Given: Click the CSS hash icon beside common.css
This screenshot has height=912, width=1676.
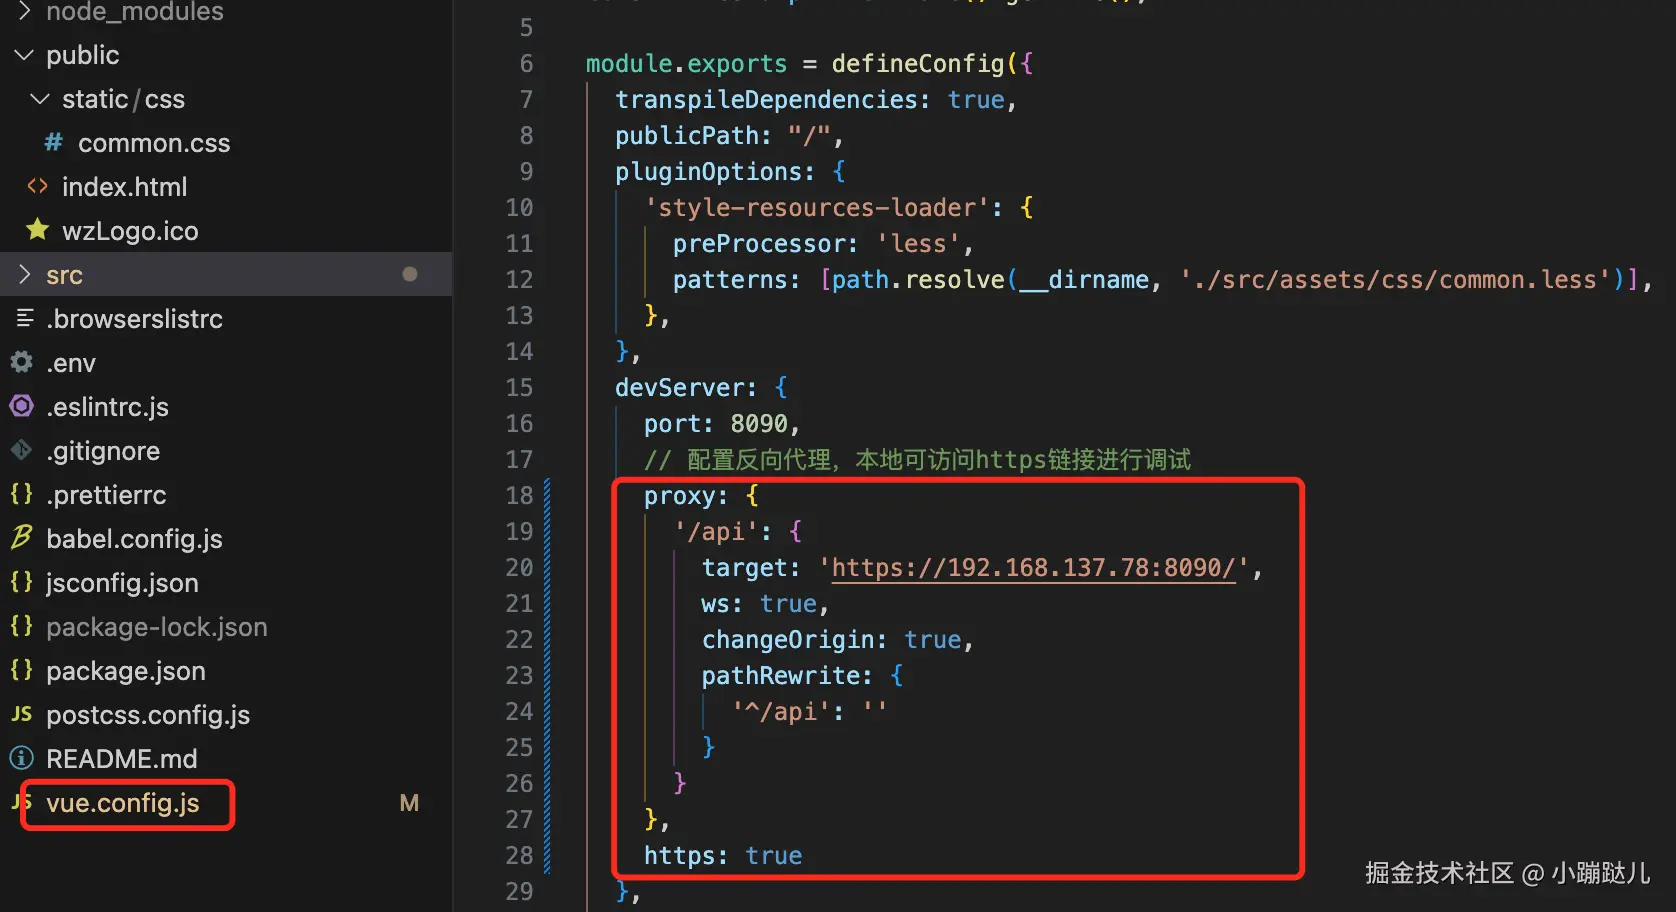Looking at the screenshot, I should coord(53,142).
